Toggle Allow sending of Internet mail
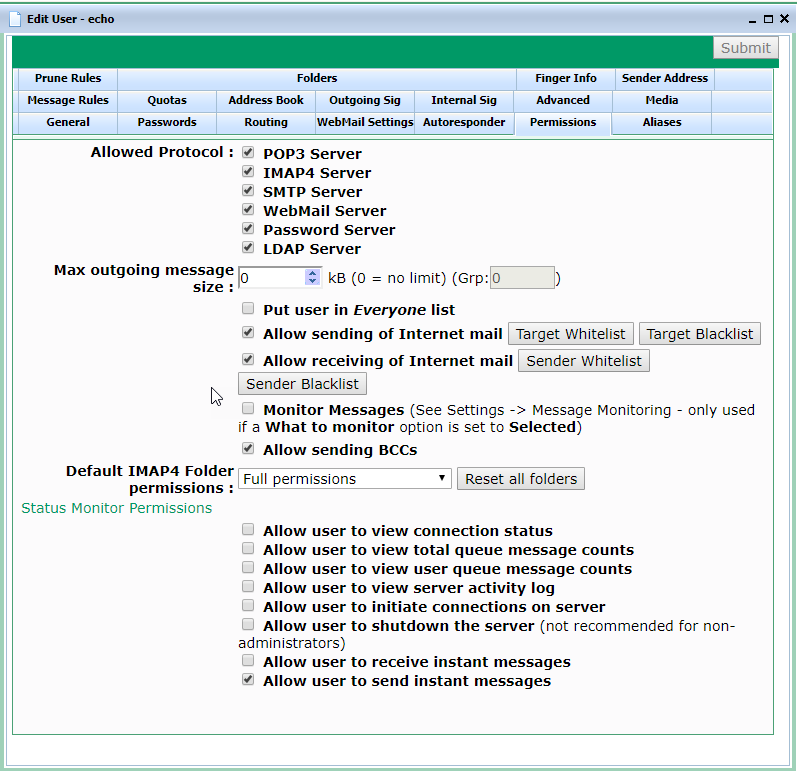This screenshot has width=797, height=771. click(x=248, y=332)
